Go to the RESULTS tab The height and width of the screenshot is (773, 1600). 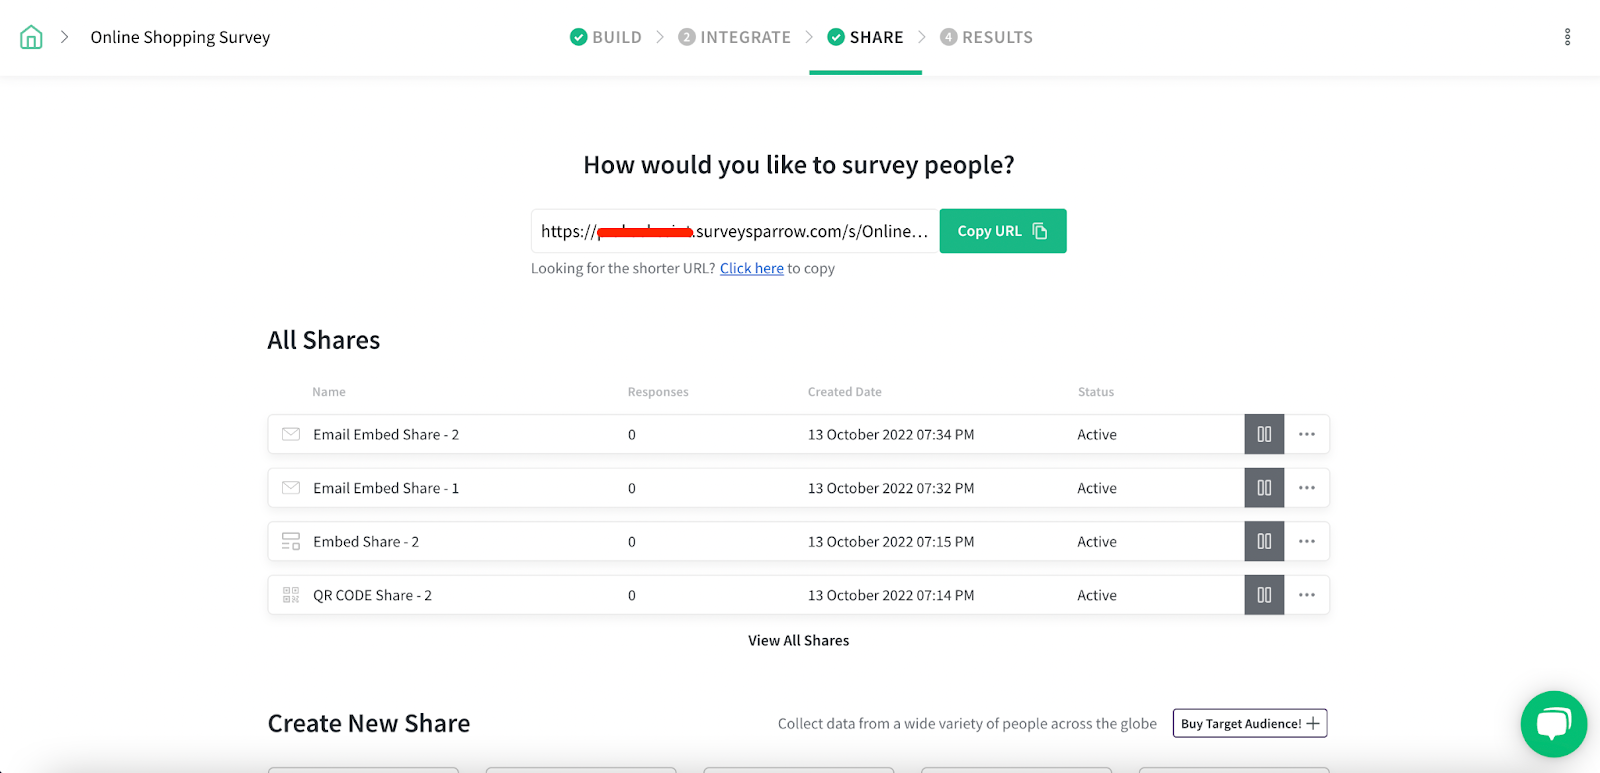coord(986,37)
